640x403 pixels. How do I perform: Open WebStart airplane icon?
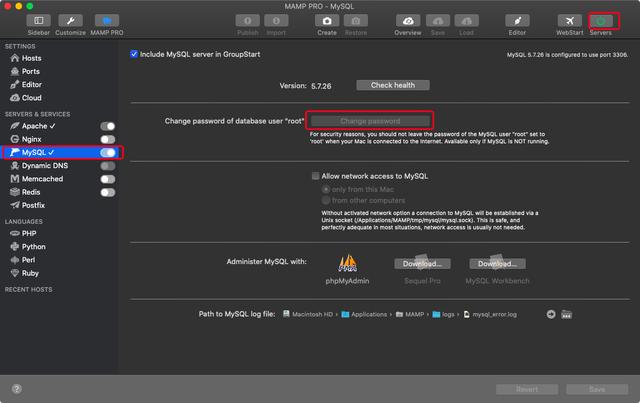click(x=570, y=20)
